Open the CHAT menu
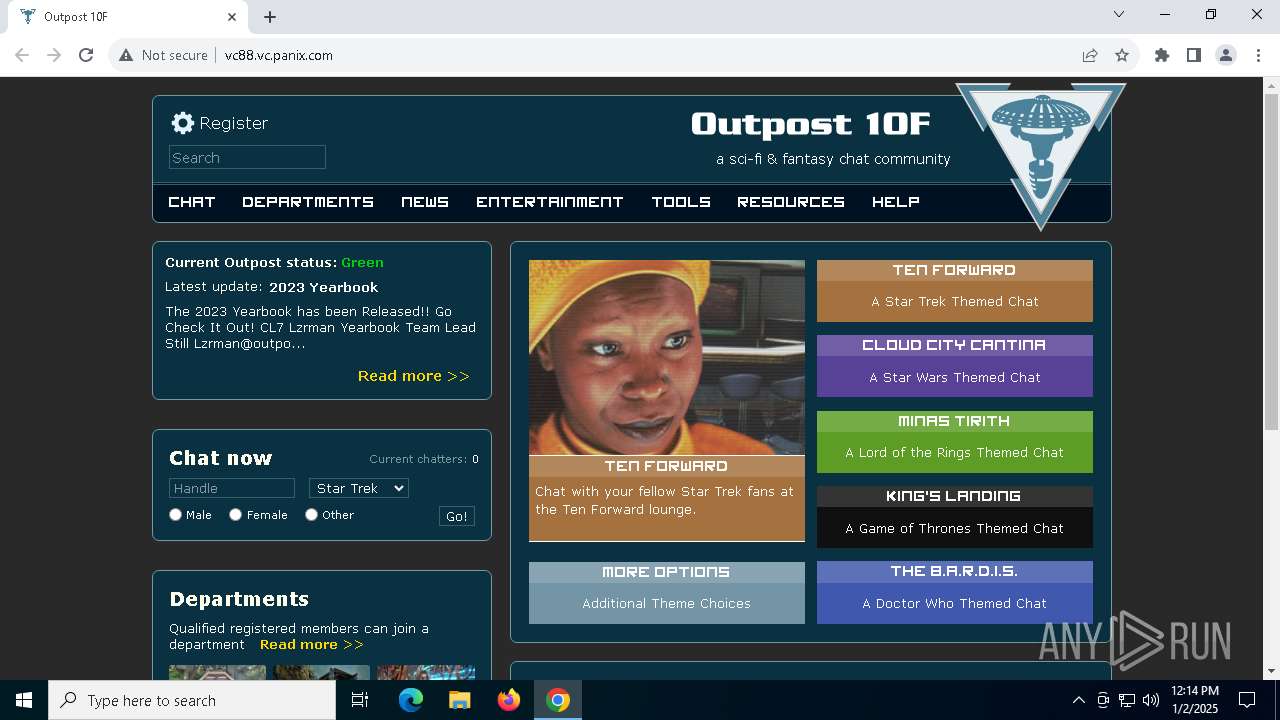The height and width of the screenshot is (720, 1280). click(192, 202)
